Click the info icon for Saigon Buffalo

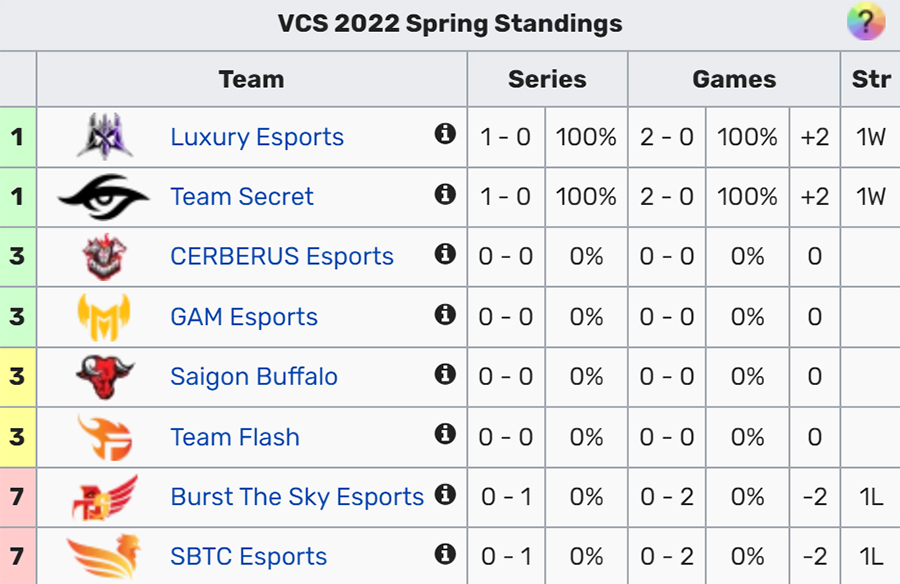pyautogui.click(x=445, y=374)
